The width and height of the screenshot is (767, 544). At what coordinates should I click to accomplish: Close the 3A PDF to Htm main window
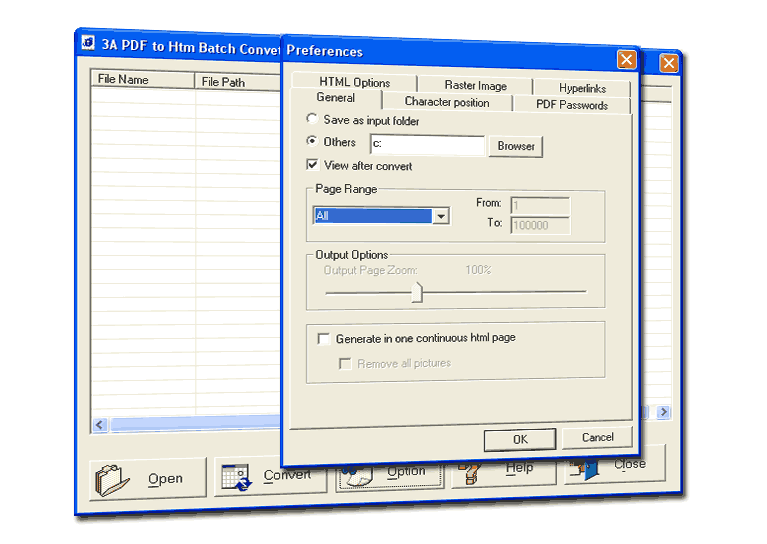(669, 63)
